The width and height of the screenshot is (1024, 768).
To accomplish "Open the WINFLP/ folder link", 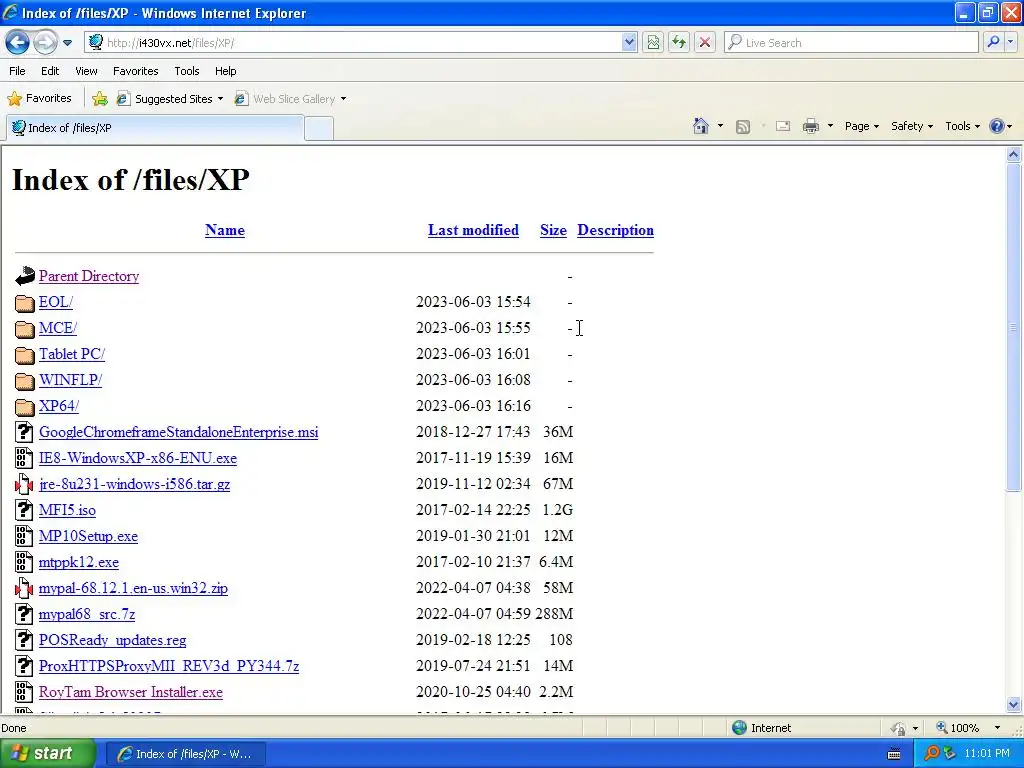I will pos(70,380).
